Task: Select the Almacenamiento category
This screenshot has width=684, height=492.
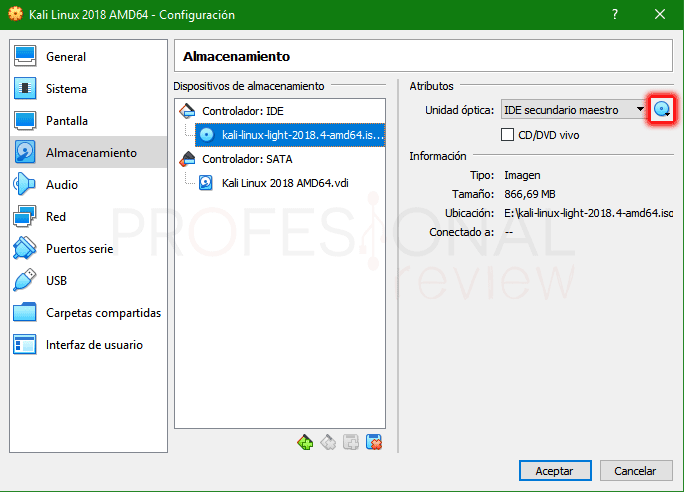Action: point(88,153)
